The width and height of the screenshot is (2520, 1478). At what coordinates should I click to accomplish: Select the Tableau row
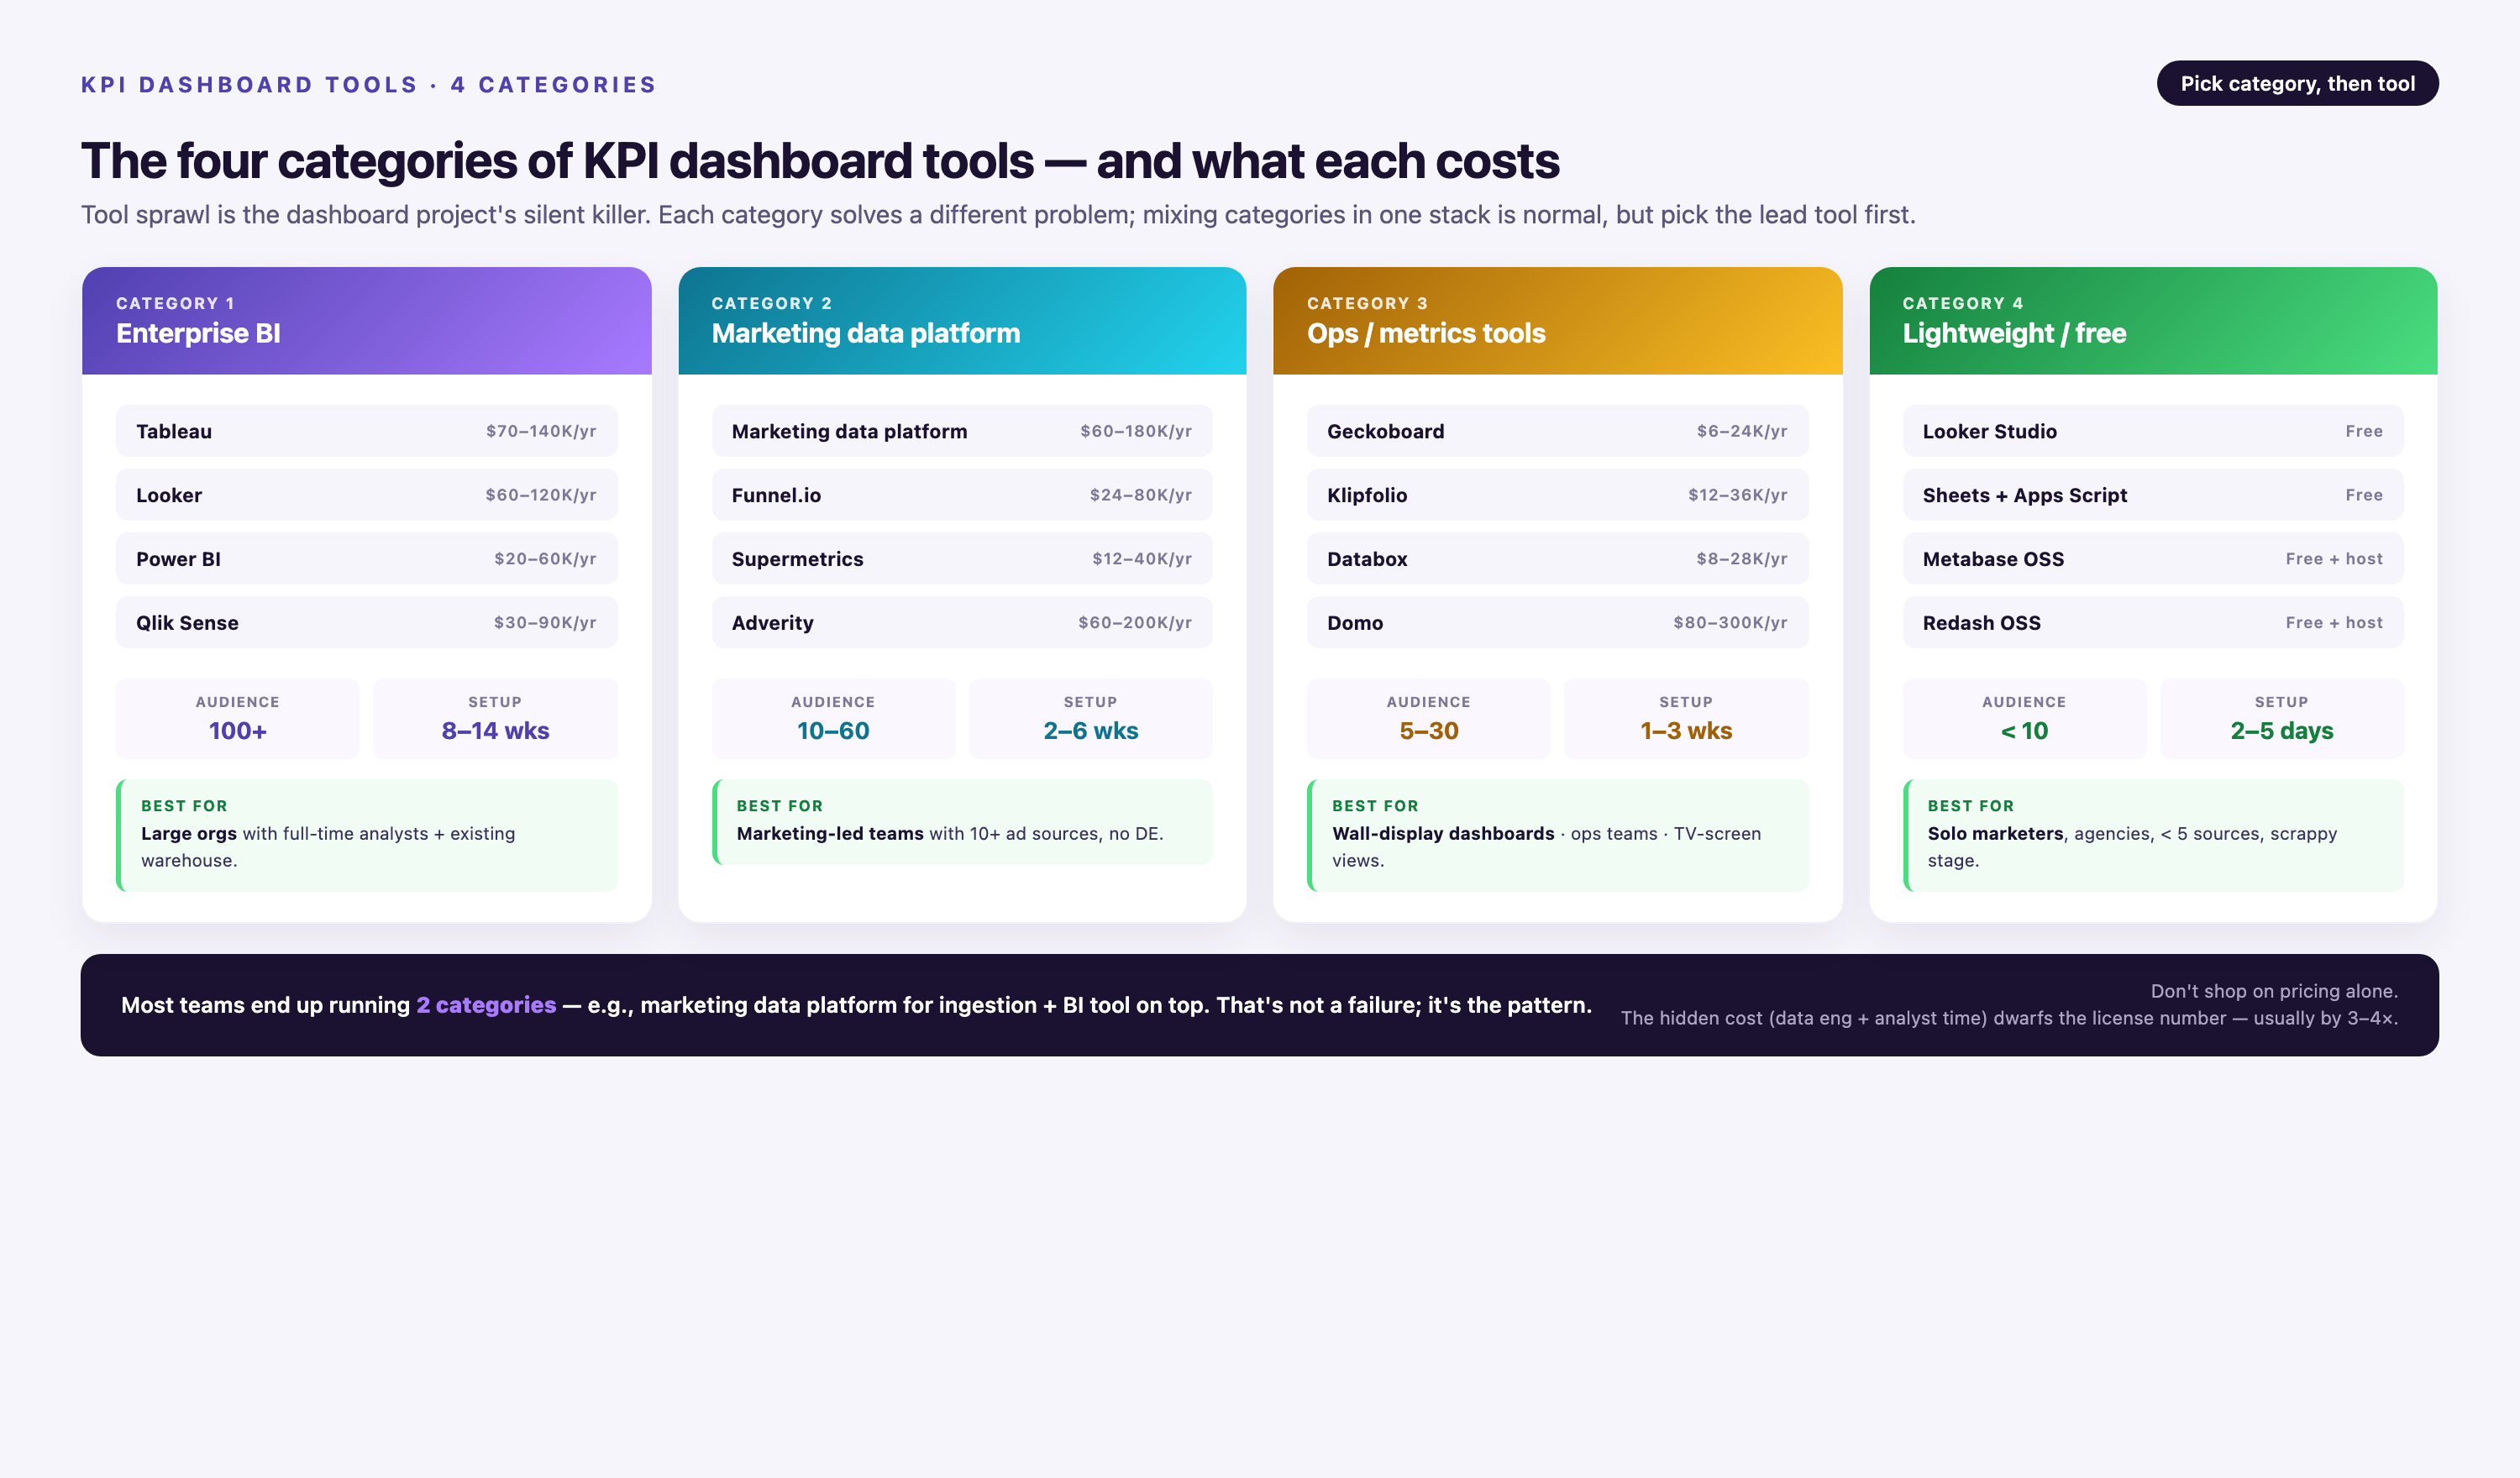pyautogui.click(x=366, y=431)
